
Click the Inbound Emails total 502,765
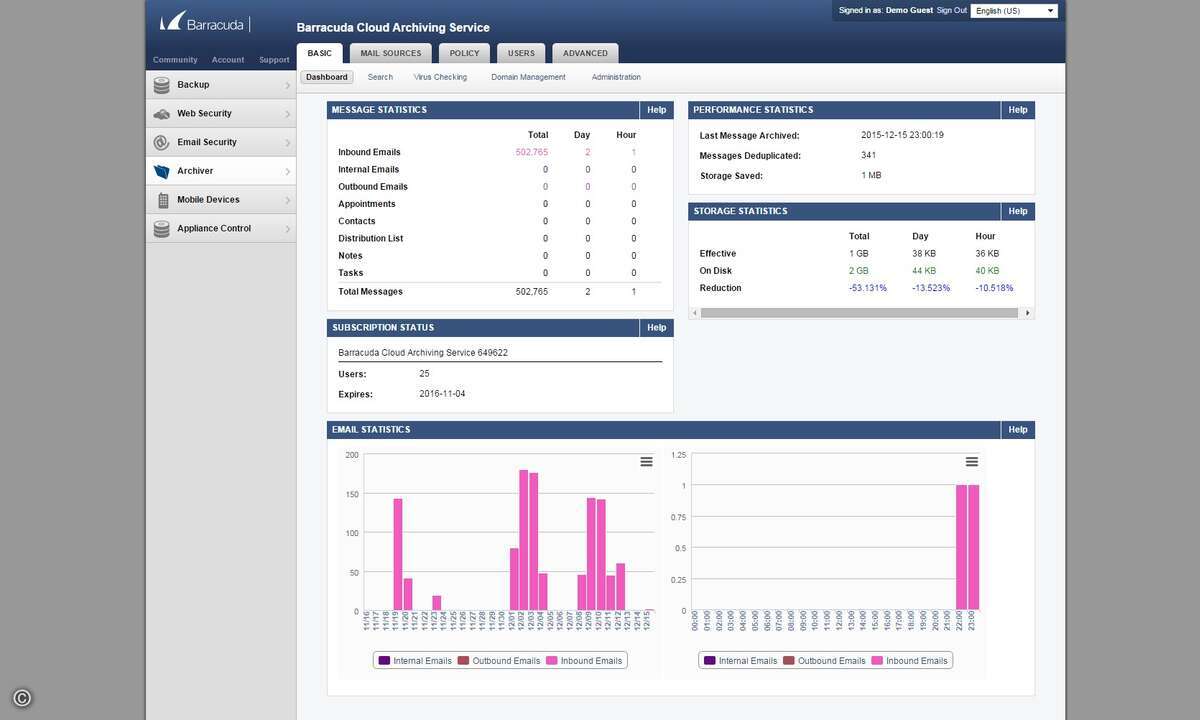(532, 153)
